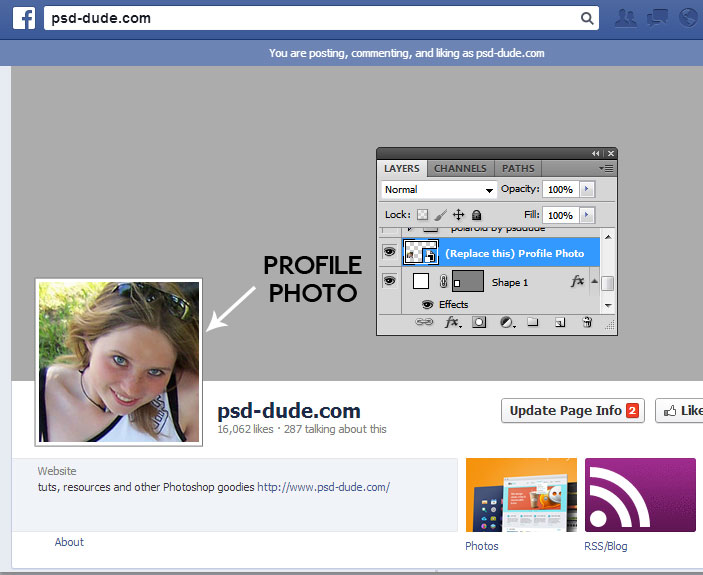Open the profile photo thumbnail
The height and width of the screenshot is (575, 703).
(119, 362)
